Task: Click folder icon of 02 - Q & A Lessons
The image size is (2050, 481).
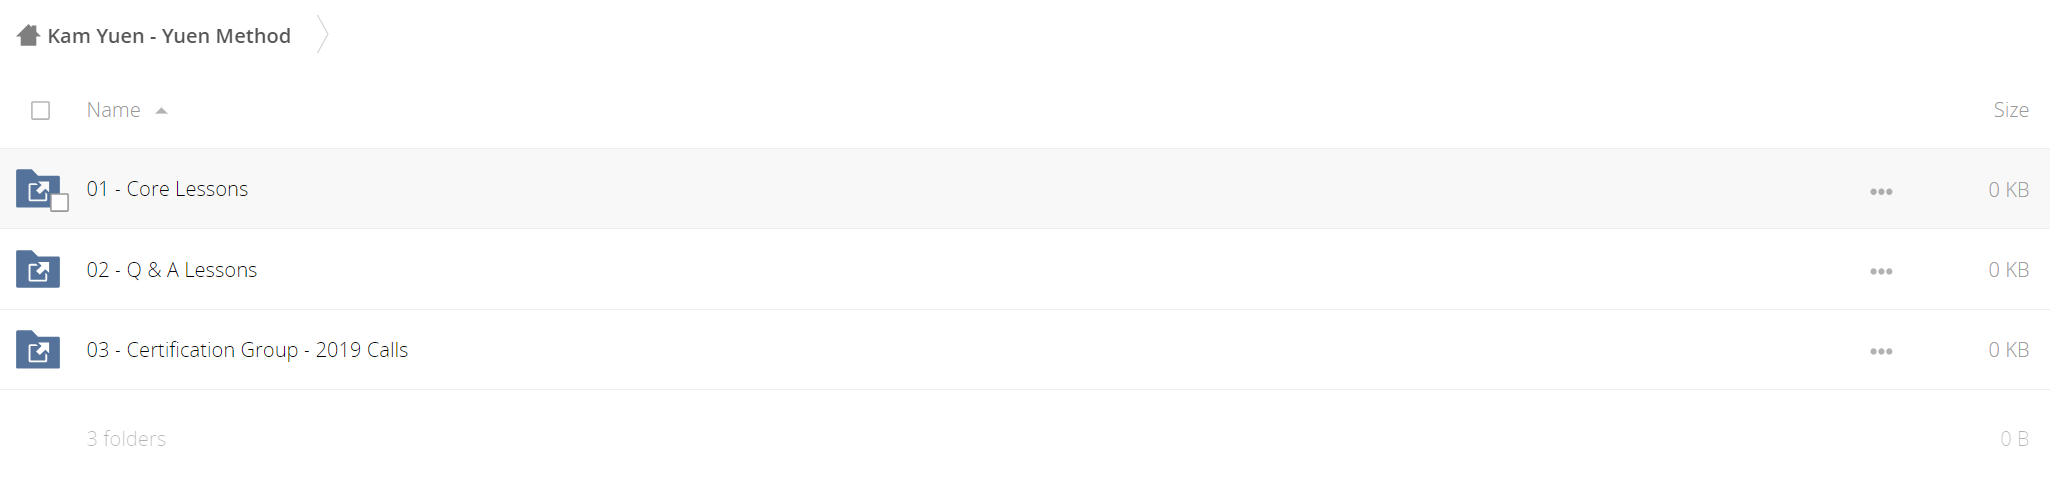Action: (38, 269)
